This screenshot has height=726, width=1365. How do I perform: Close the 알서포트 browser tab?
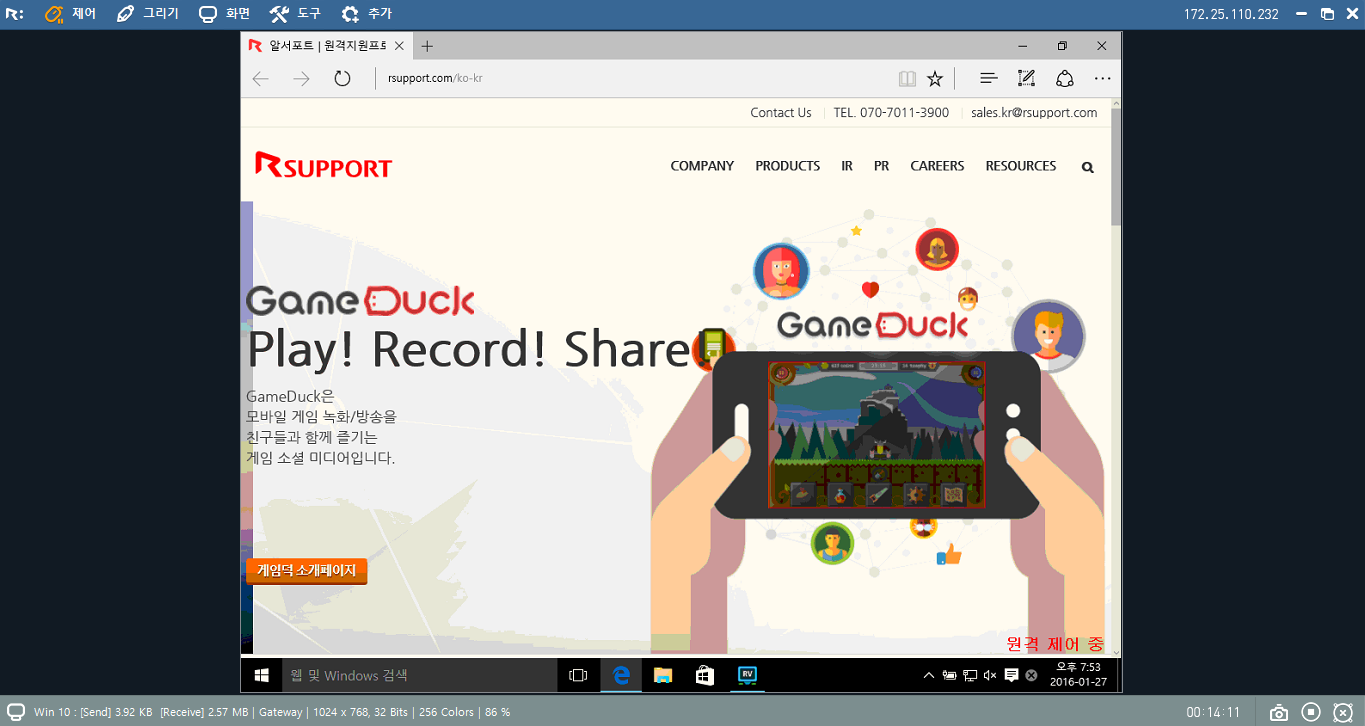[x=399, y=46]
